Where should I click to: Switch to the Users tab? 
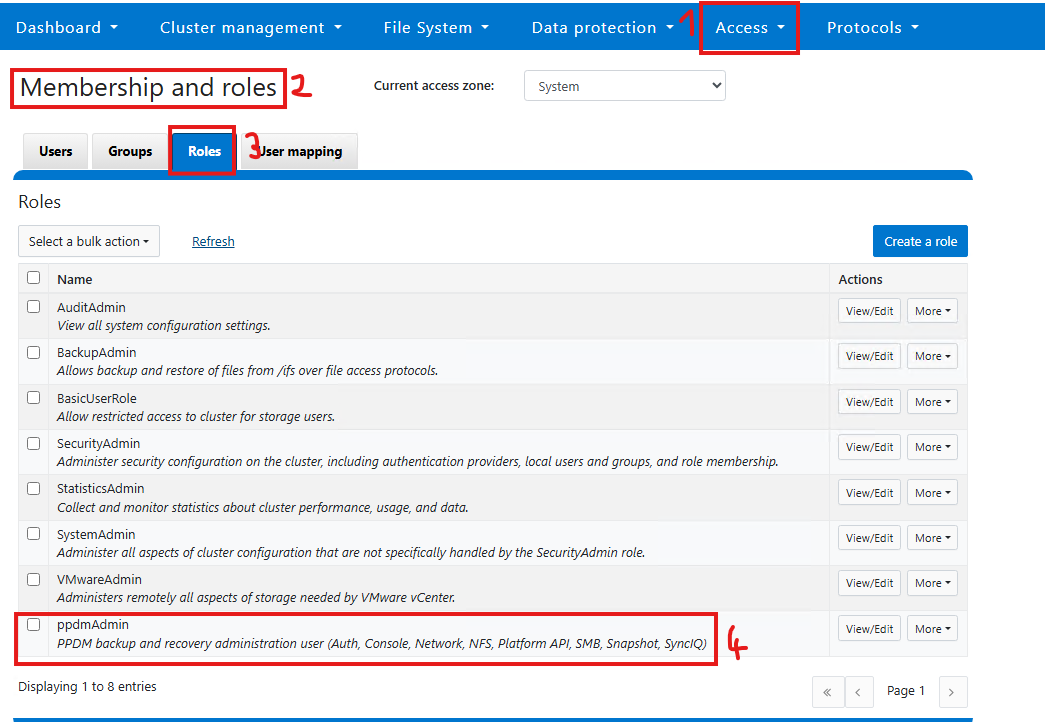(x=55, y=151)
